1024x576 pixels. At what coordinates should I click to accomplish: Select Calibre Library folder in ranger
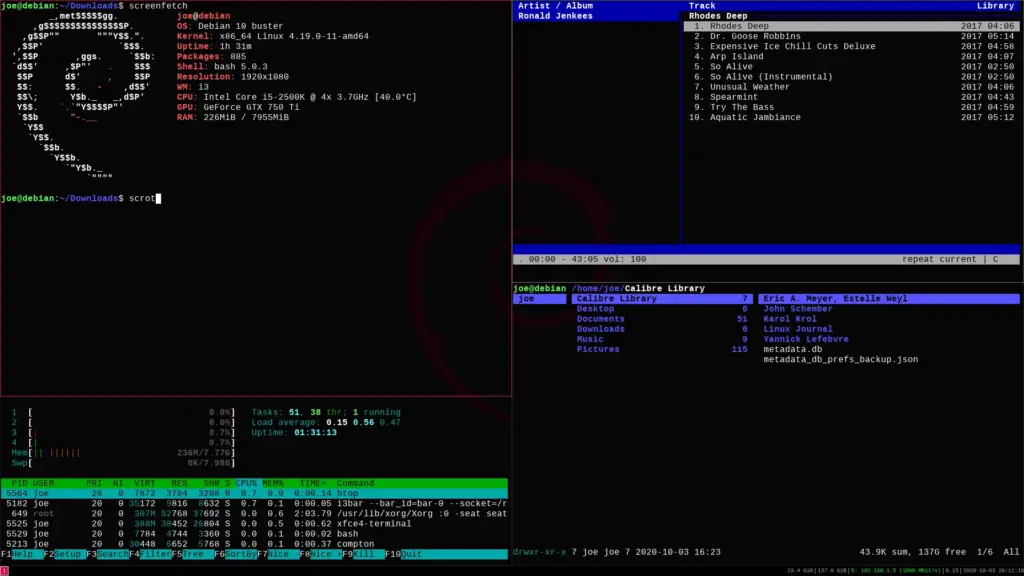pos(662,299)
